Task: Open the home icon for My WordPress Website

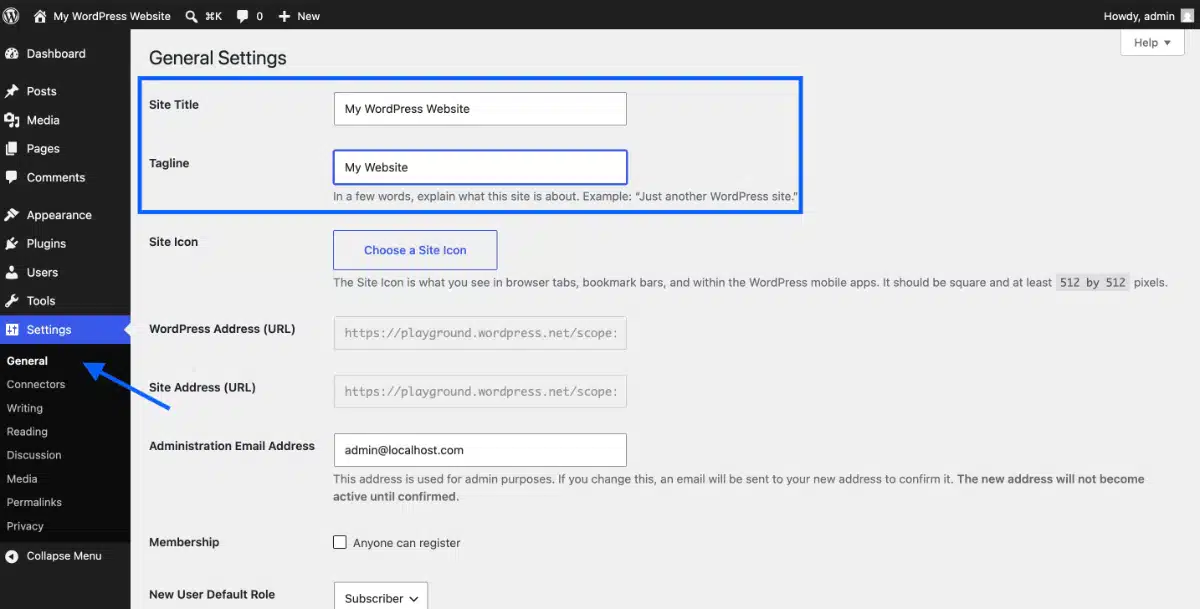Action: click(40, 16)
